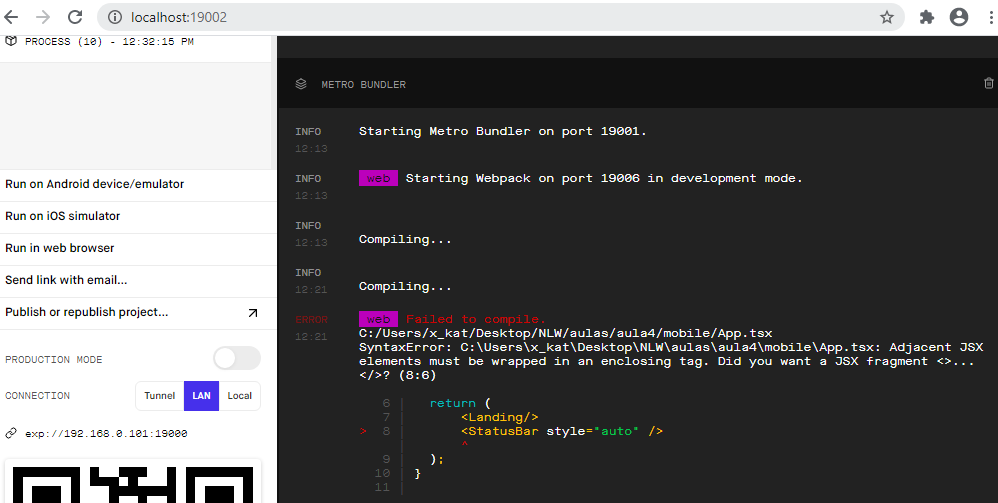Viewport: 998px width, 503px height.
Task: Click the Expo QR code image
Action: pos(133,481)
